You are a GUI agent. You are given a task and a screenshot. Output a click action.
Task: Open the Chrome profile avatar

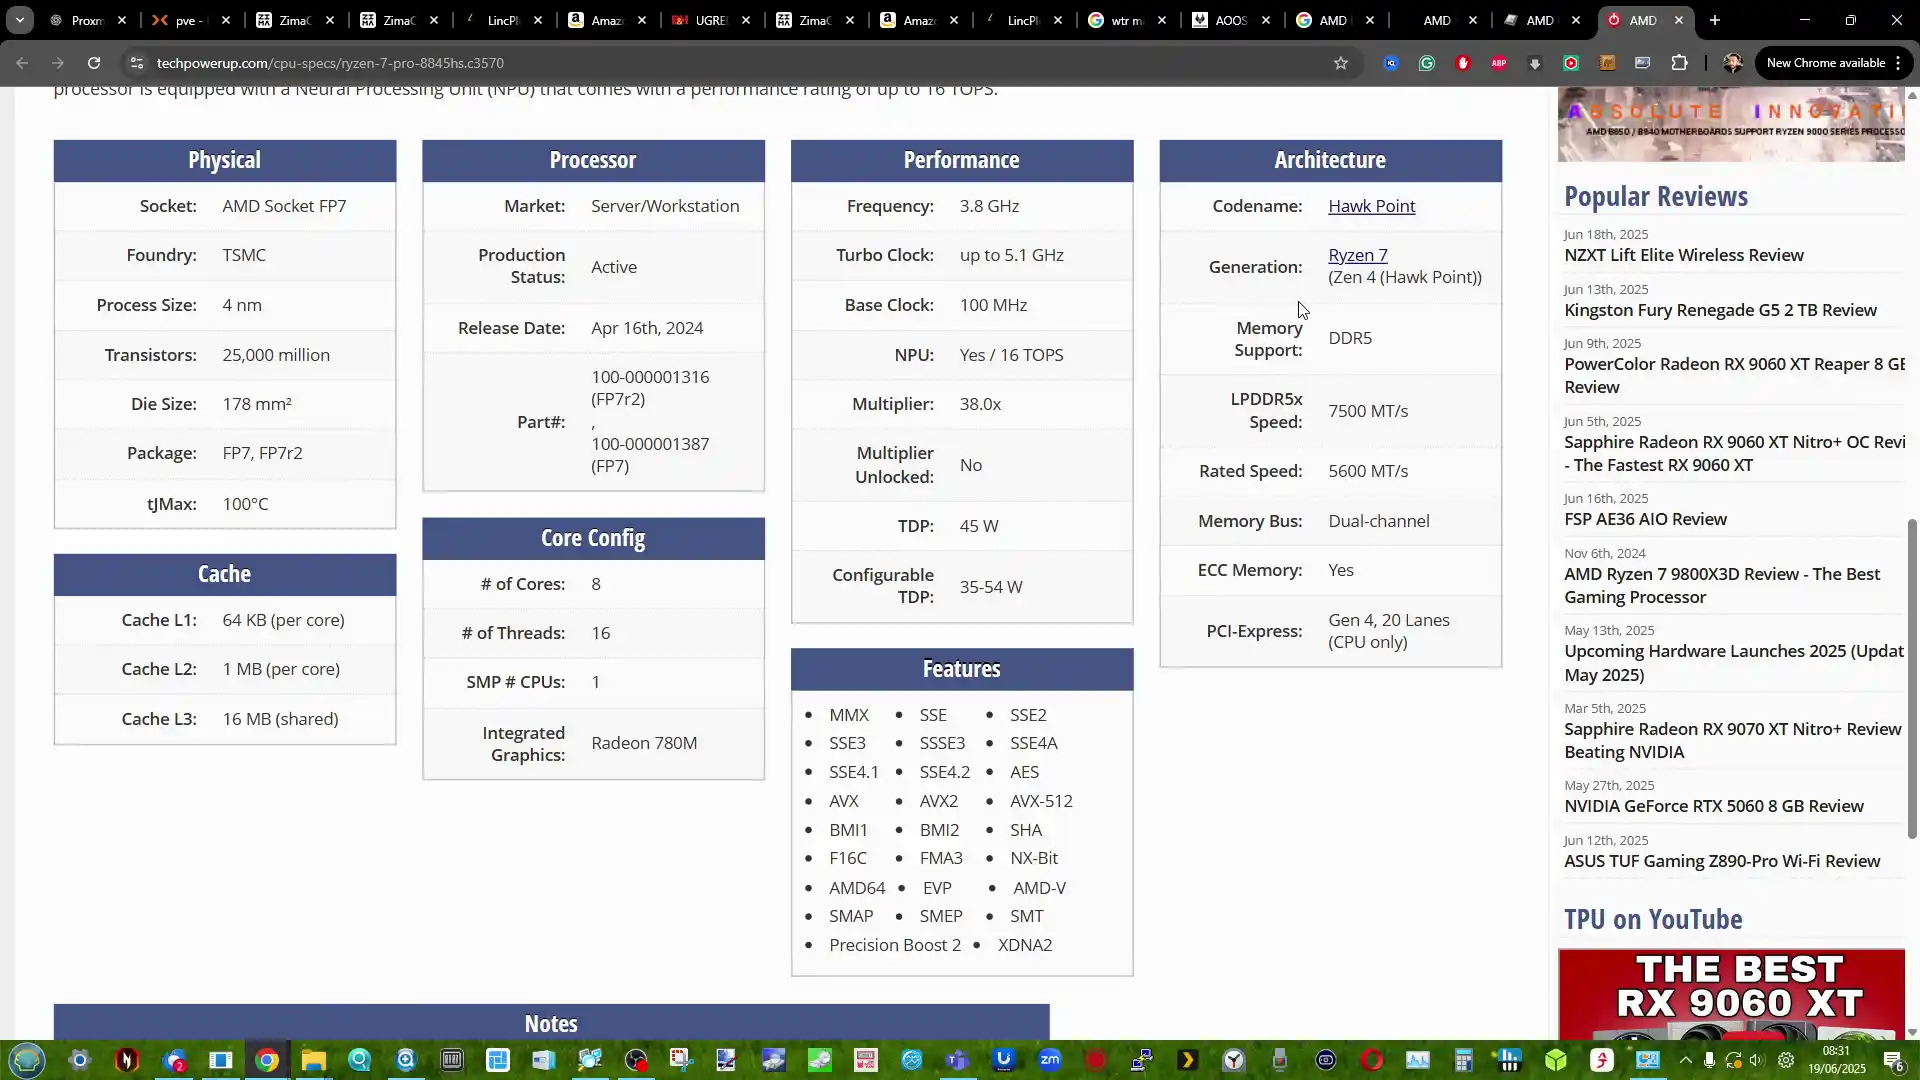(1733, 63)
